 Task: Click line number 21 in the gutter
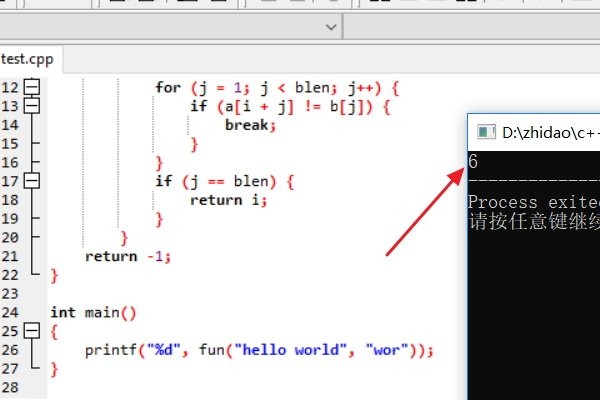[11, 256]
